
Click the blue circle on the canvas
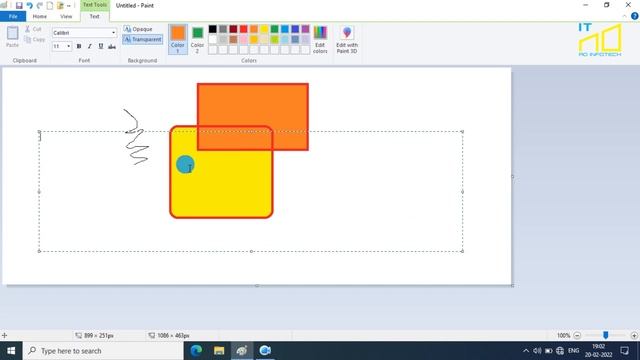tap(185, 164)
